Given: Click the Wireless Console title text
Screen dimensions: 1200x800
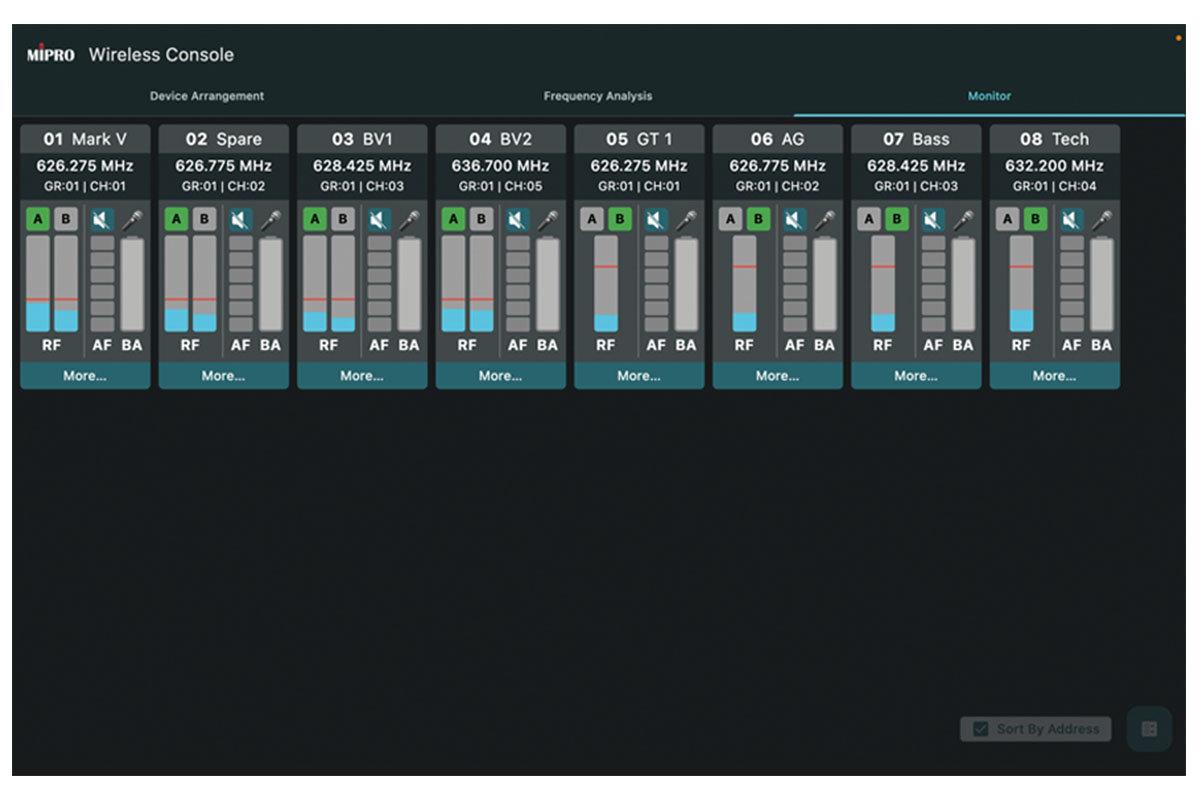Looking at the screenshot, I should tap(161, 55).
